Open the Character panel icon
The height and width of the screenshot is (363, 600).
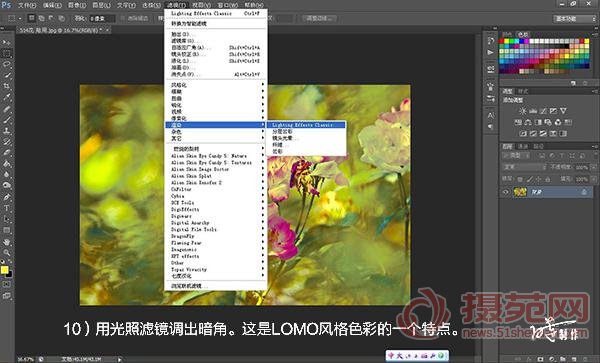[491, 116]
